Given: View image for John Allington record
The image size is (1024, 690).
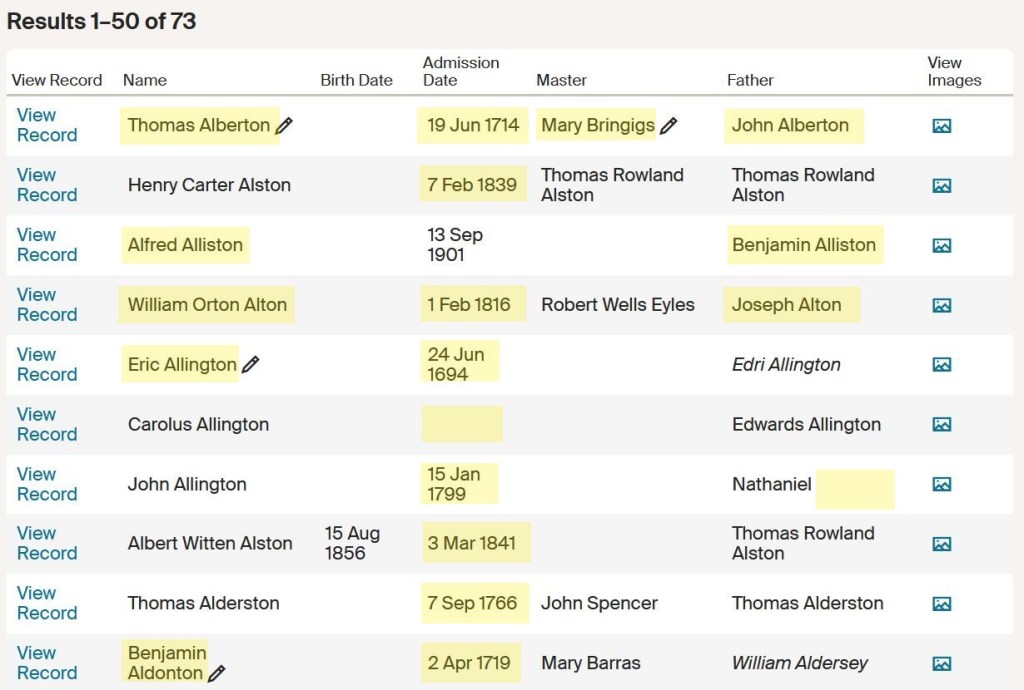Looking at the screenshot, I should [941, 485].
